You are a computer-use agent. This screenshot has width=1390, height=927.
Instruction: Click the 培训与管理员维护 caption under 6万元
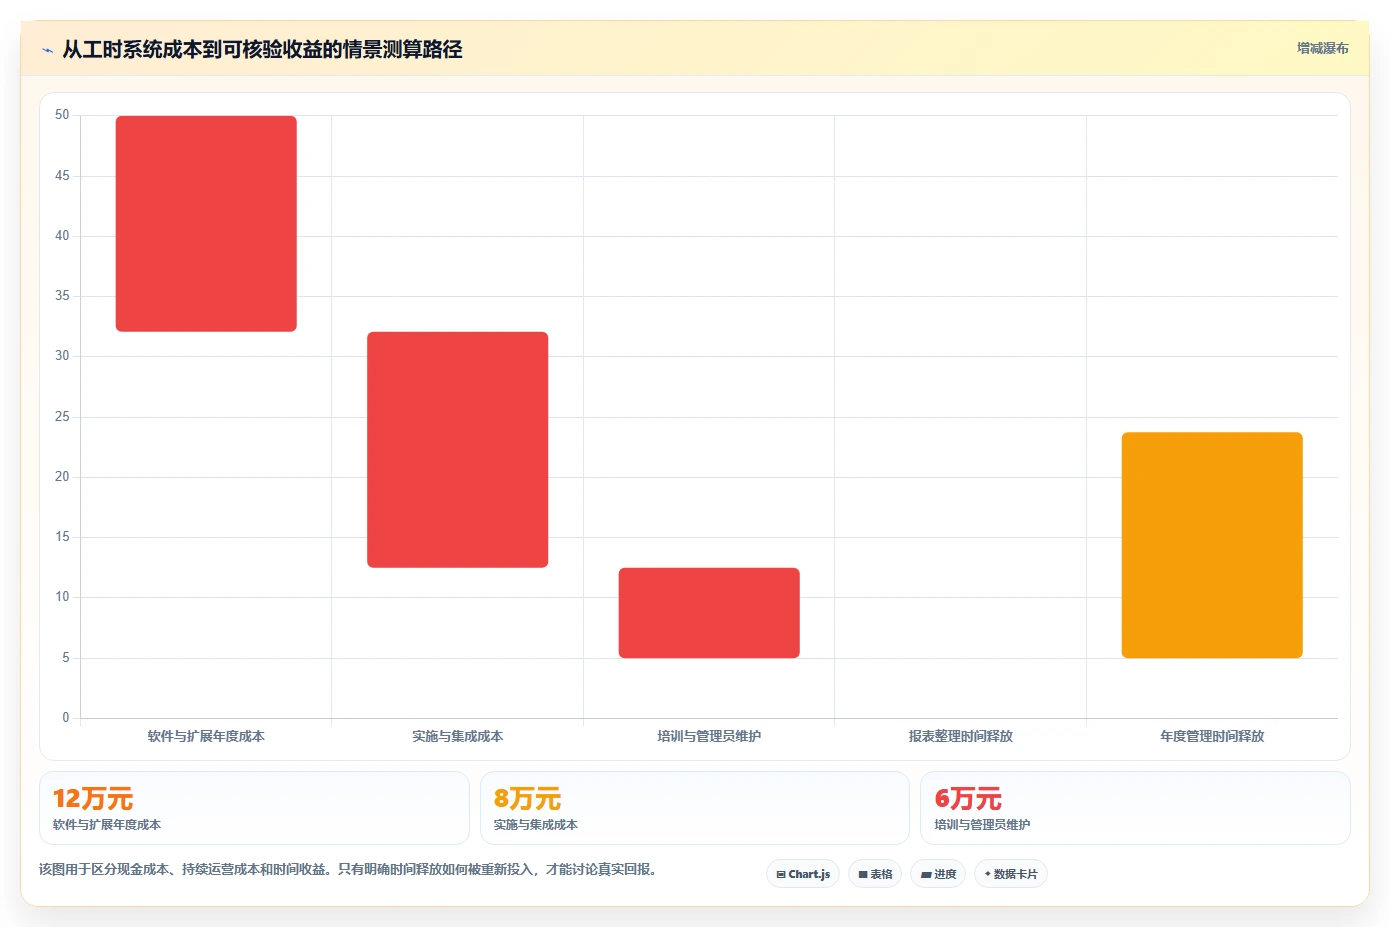pos(982,825)
